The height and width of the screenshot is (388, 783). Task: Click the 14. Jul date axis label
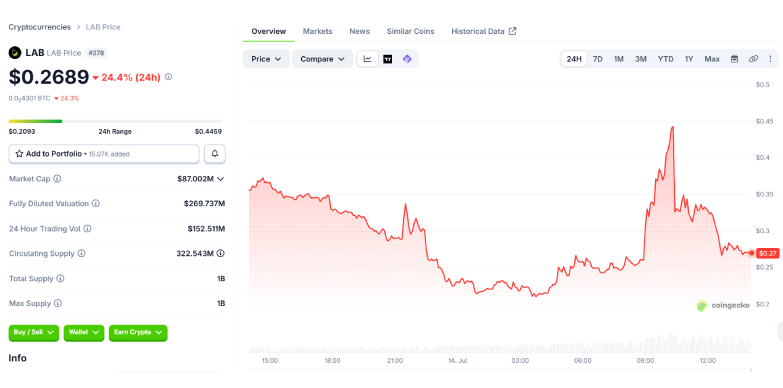click(457, 361)
